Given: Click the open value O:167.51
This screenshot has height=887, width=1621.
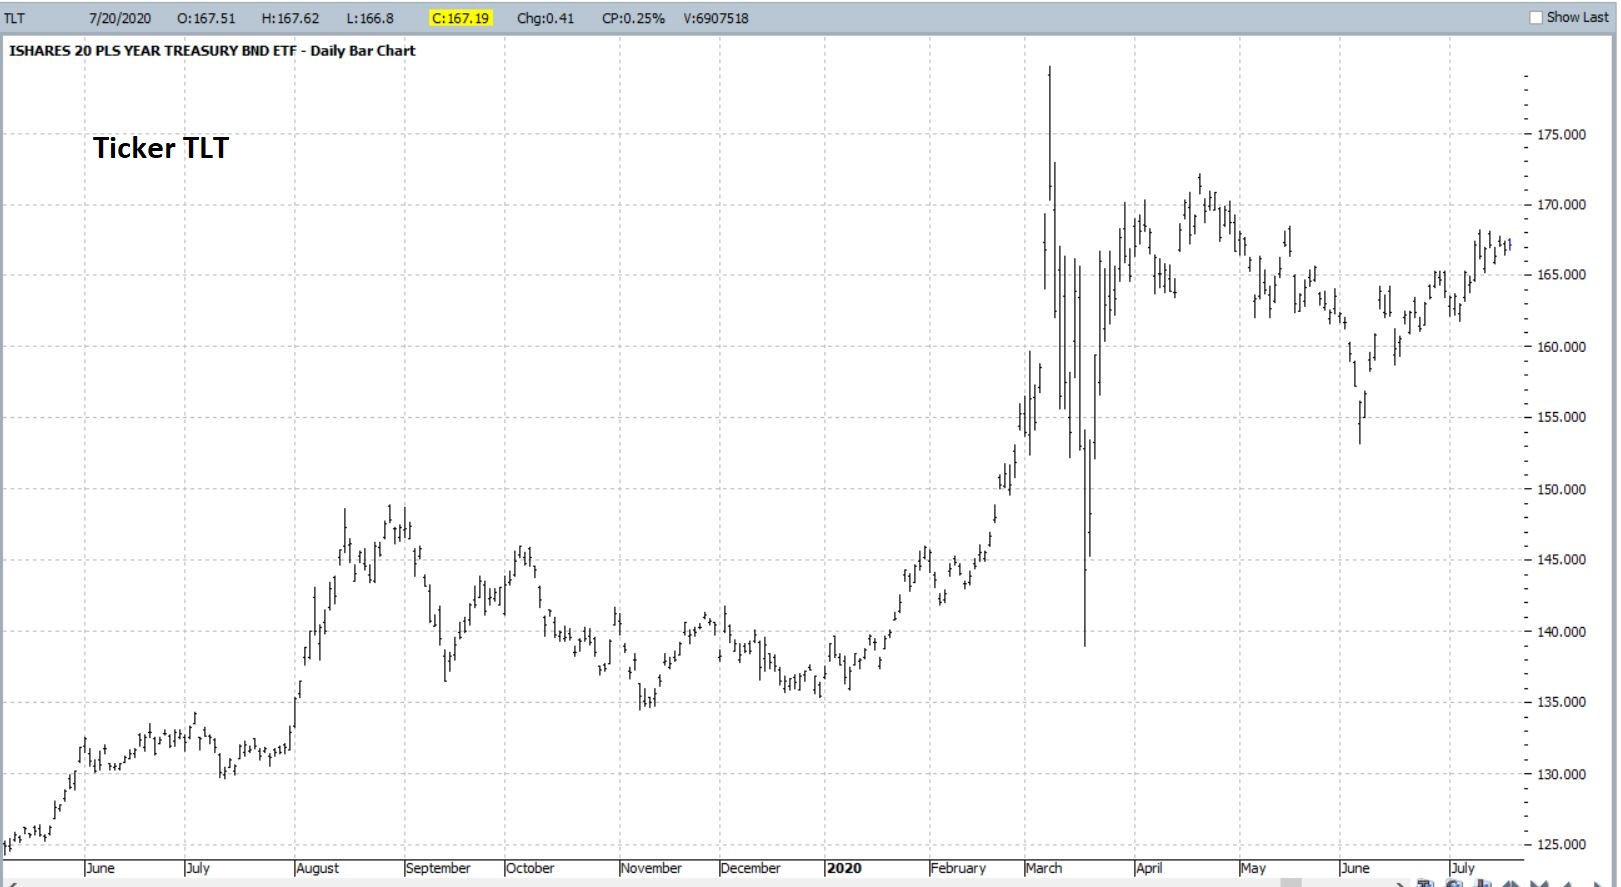Looking at the screenshot, I should (x=206, y=18).
